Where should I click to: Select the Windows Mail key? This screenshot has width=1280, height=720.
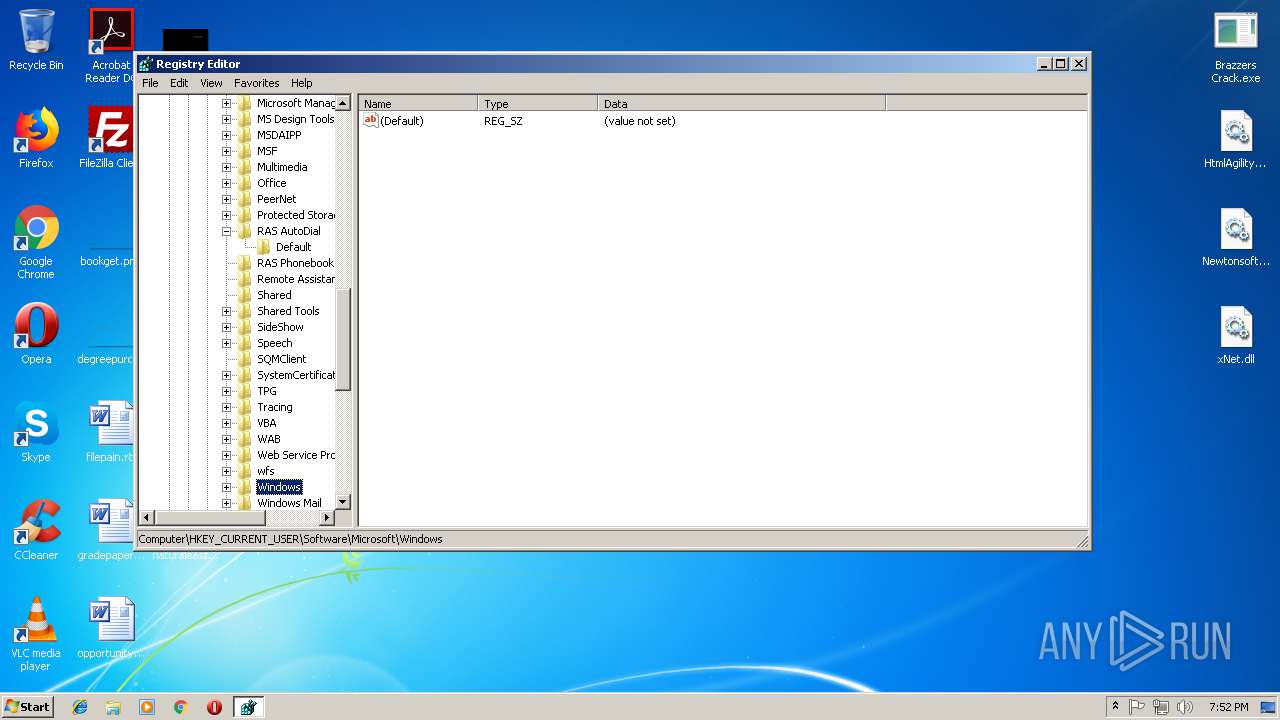(289, 503)
